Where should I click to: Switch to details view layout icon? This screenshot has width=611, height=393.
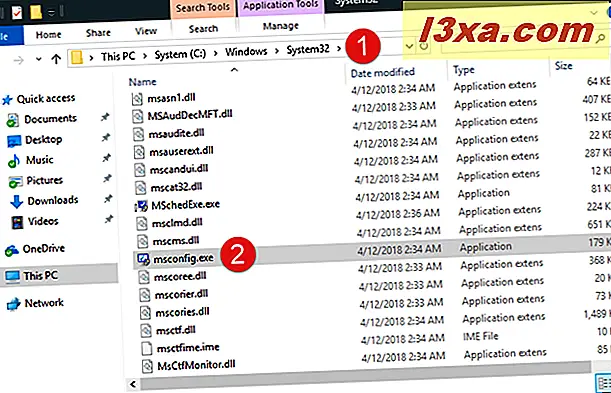point(604,383)
